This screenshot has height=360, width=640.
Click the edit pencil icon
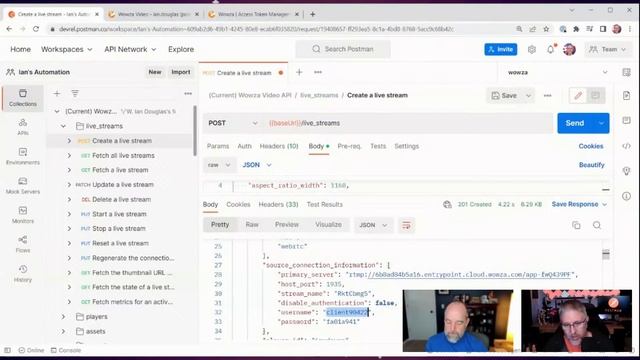click(x=578, y=96)
